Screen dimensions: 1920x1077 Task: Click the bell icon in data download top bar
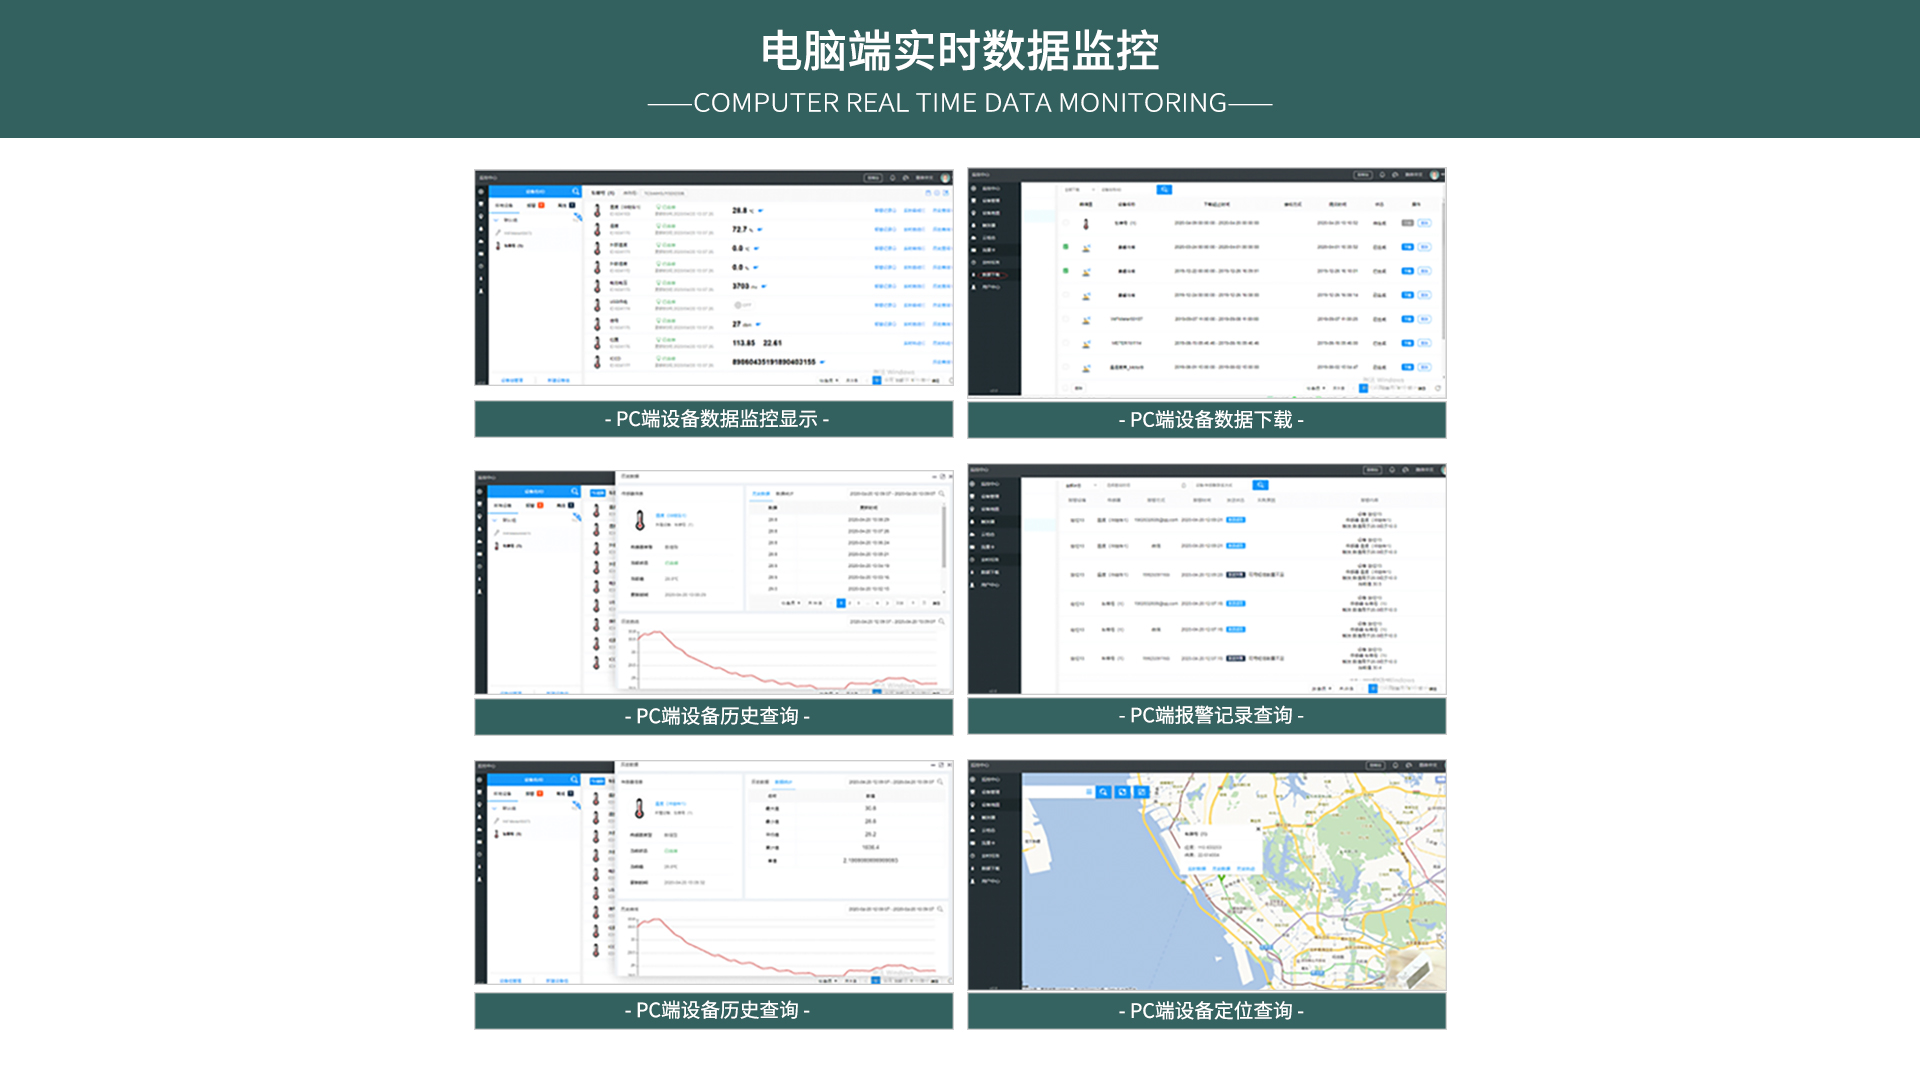(x=1383, y=175)
